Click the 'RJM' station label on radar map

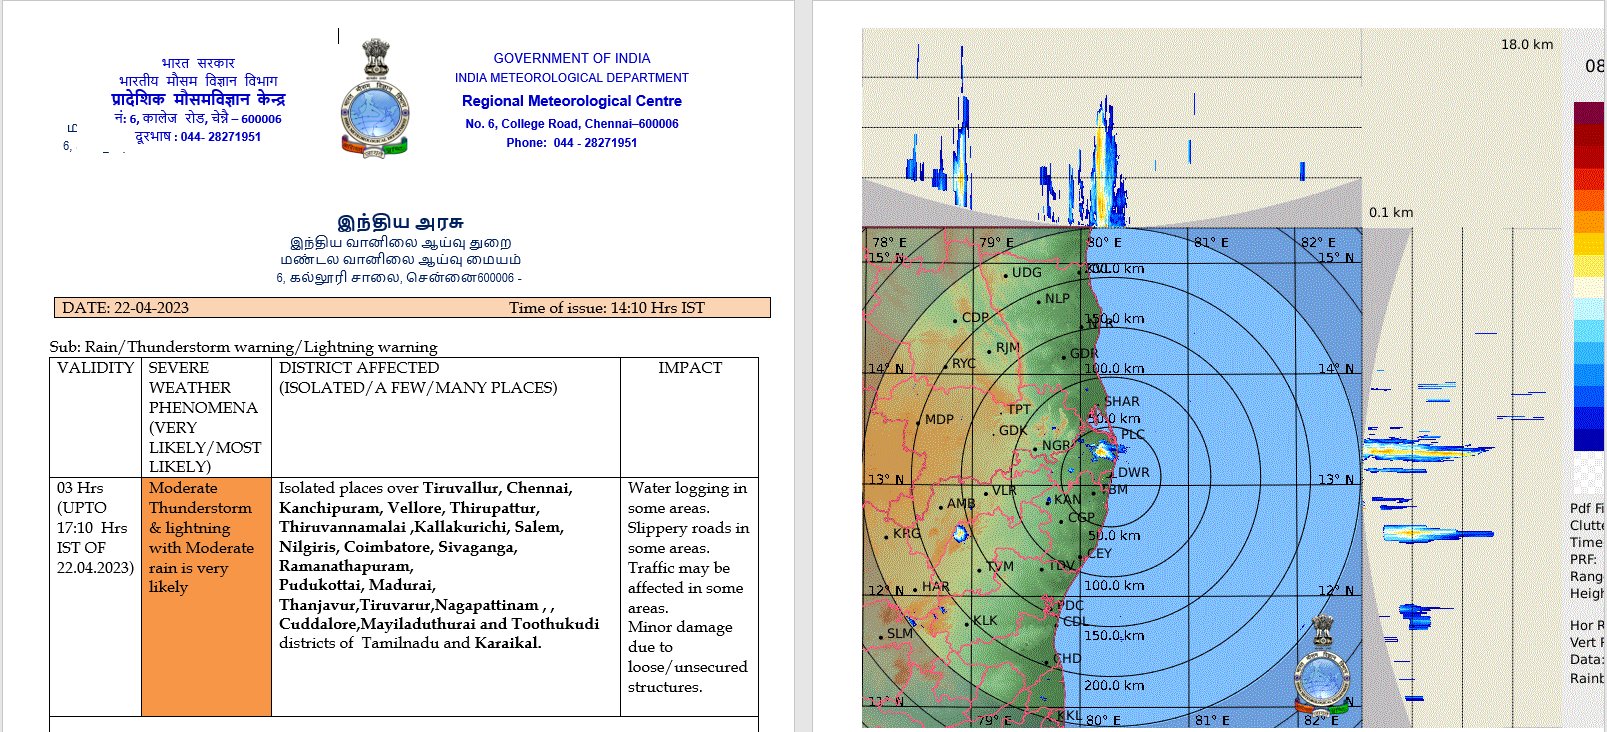click(1008, 347)
